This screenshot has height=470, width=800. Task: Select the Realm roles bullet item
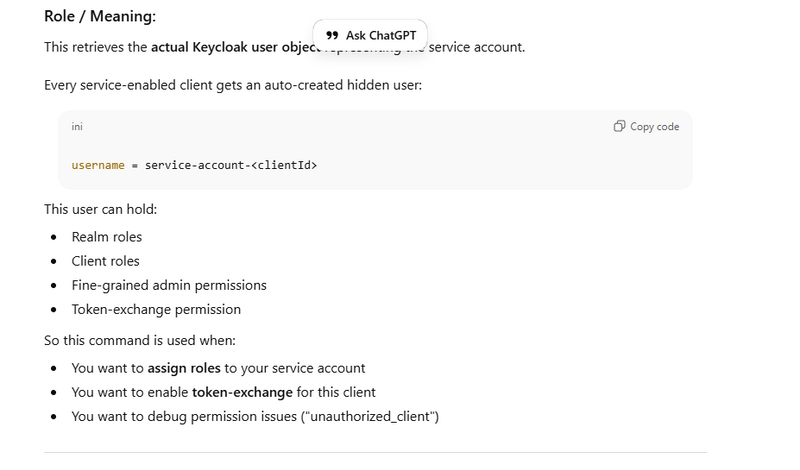tap(107, 237)
